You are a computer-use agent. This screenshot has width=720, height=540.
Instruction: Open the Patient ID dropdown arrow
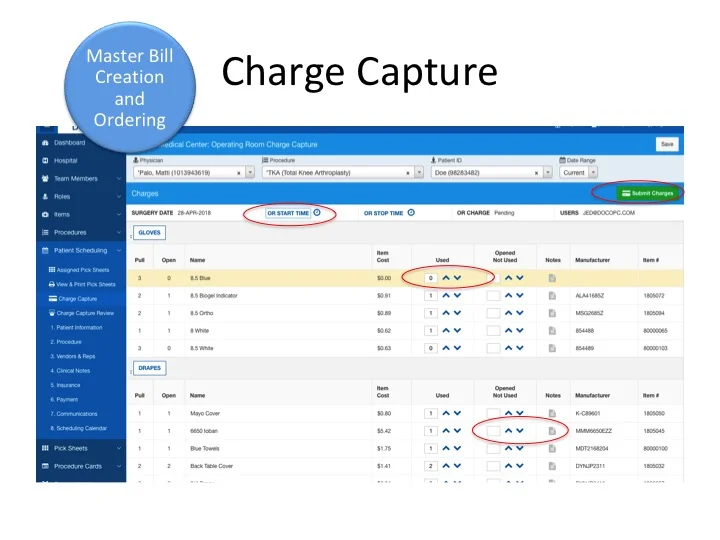[547, 173]
